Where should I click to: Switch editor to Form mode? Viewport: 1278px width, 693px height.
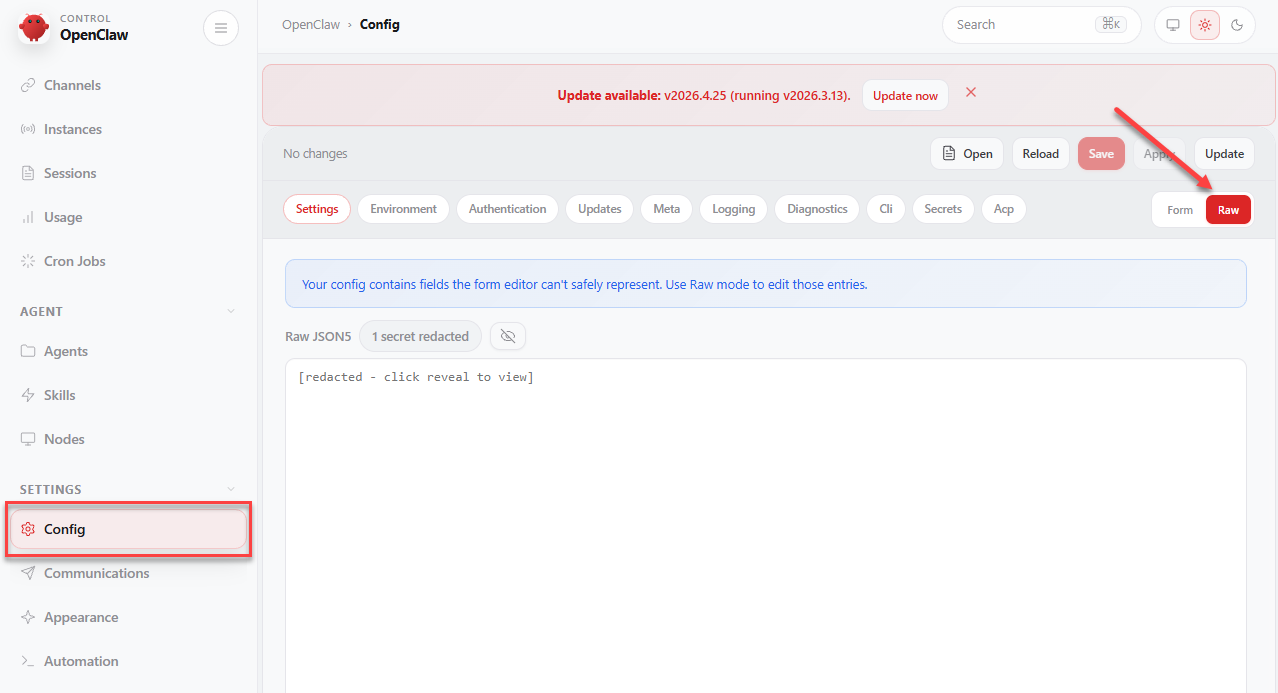tap(1180, 210)
